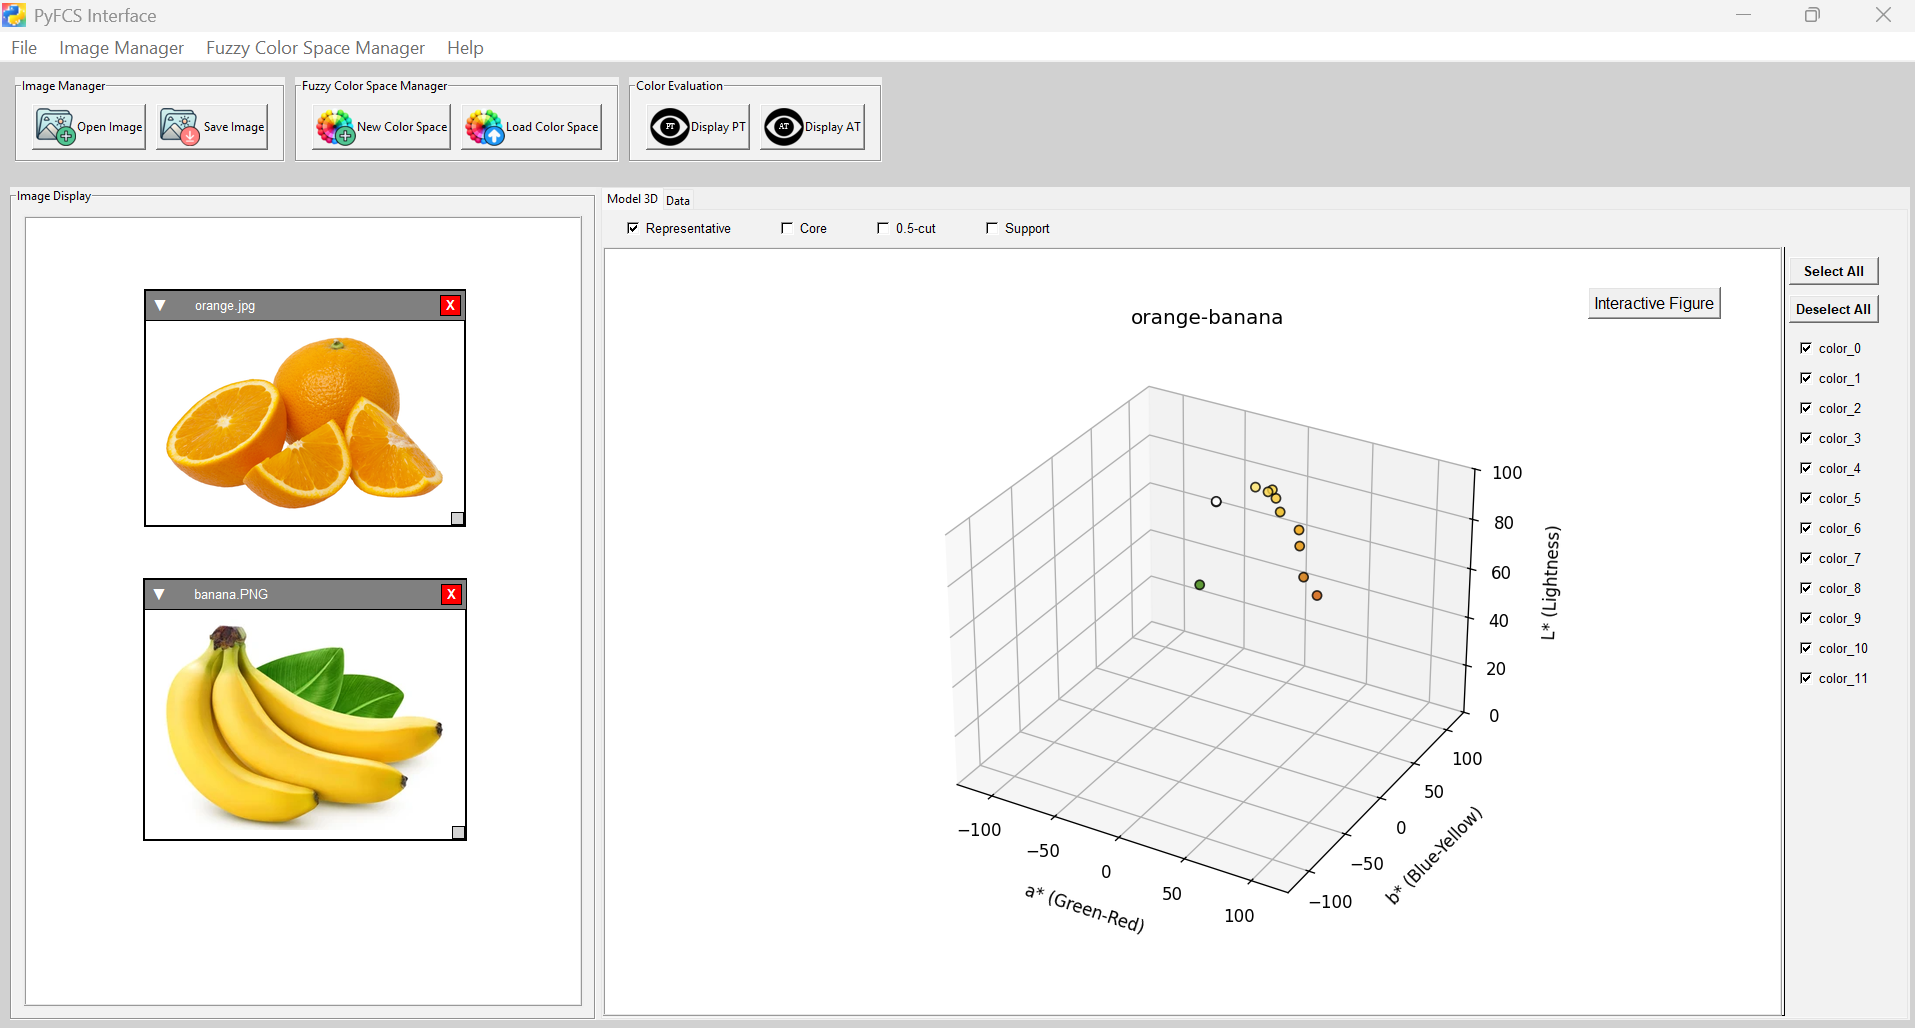Toggle the color_5 checkbox

1806,498
